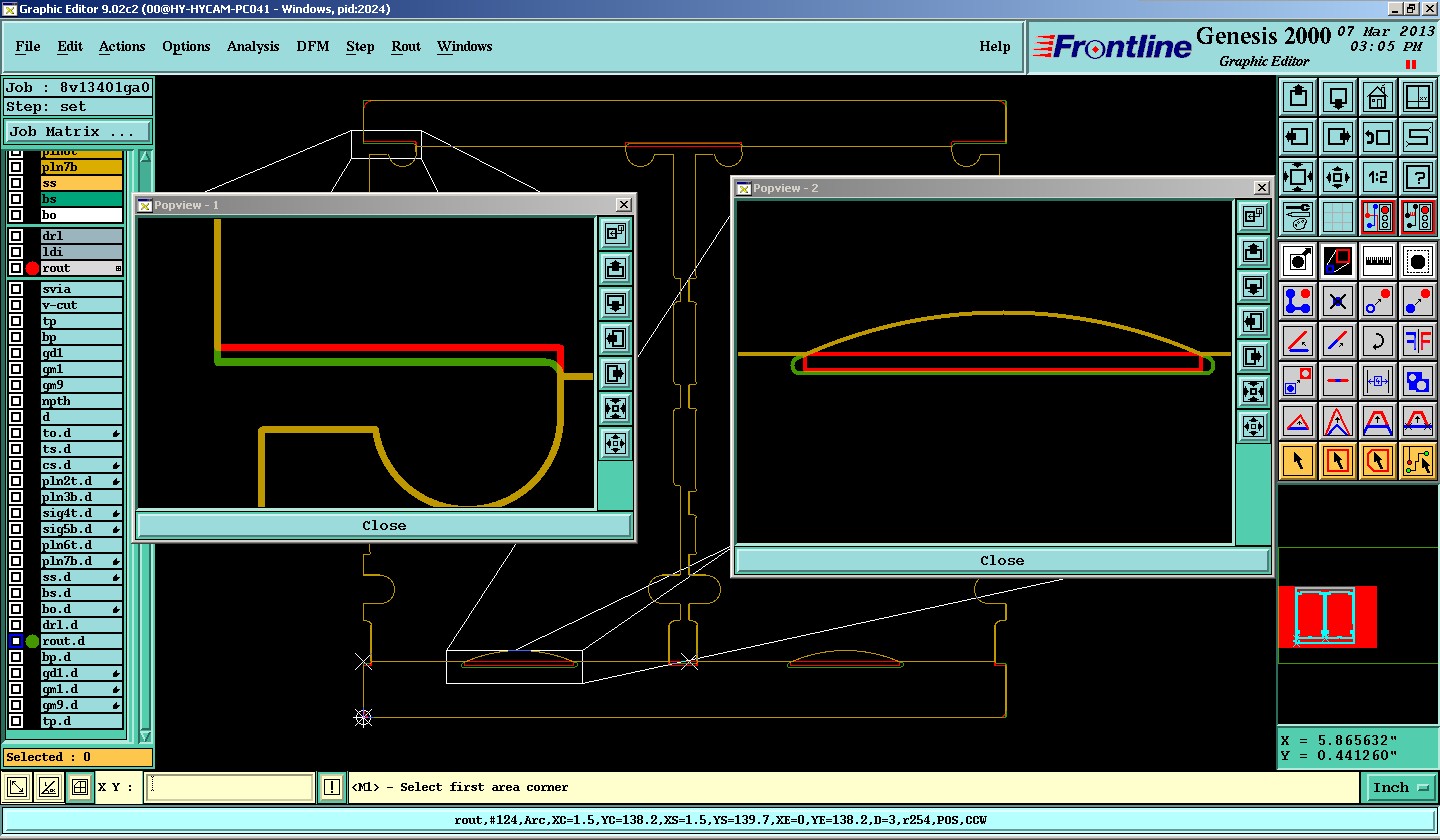Click the rotate arrow tool icon
This screenshot has width=1440, height=840.
tap(1377, 341)
